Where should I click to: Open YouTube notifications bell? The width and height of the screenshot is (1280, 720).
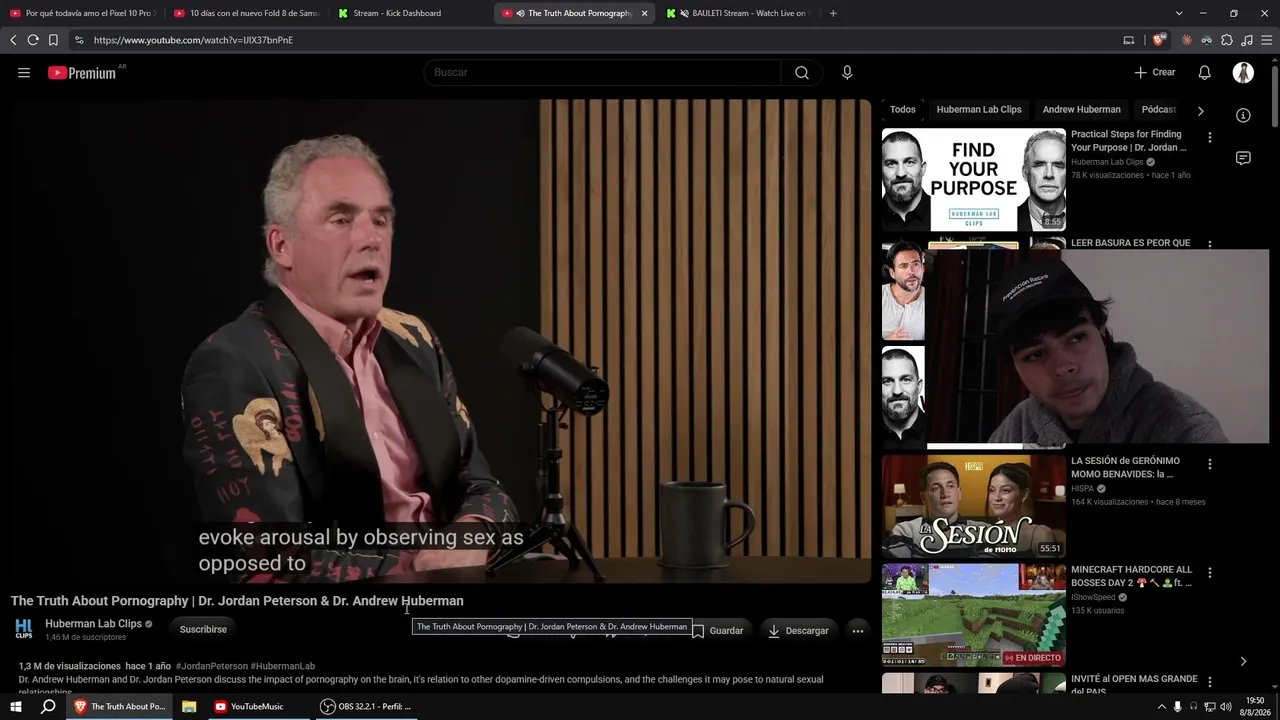(1205, 72)
